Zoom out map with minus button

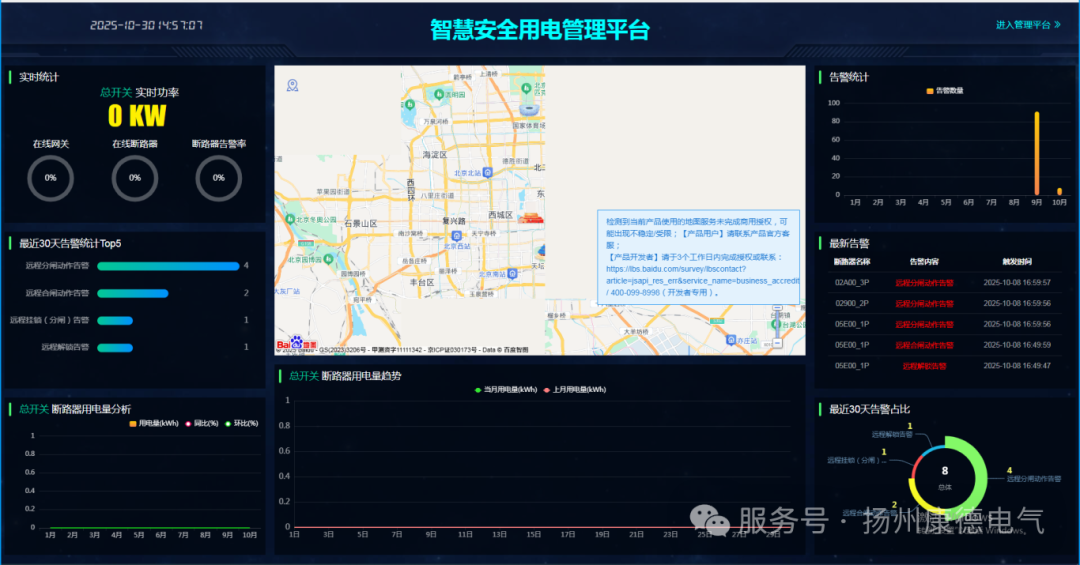point(778,343)
